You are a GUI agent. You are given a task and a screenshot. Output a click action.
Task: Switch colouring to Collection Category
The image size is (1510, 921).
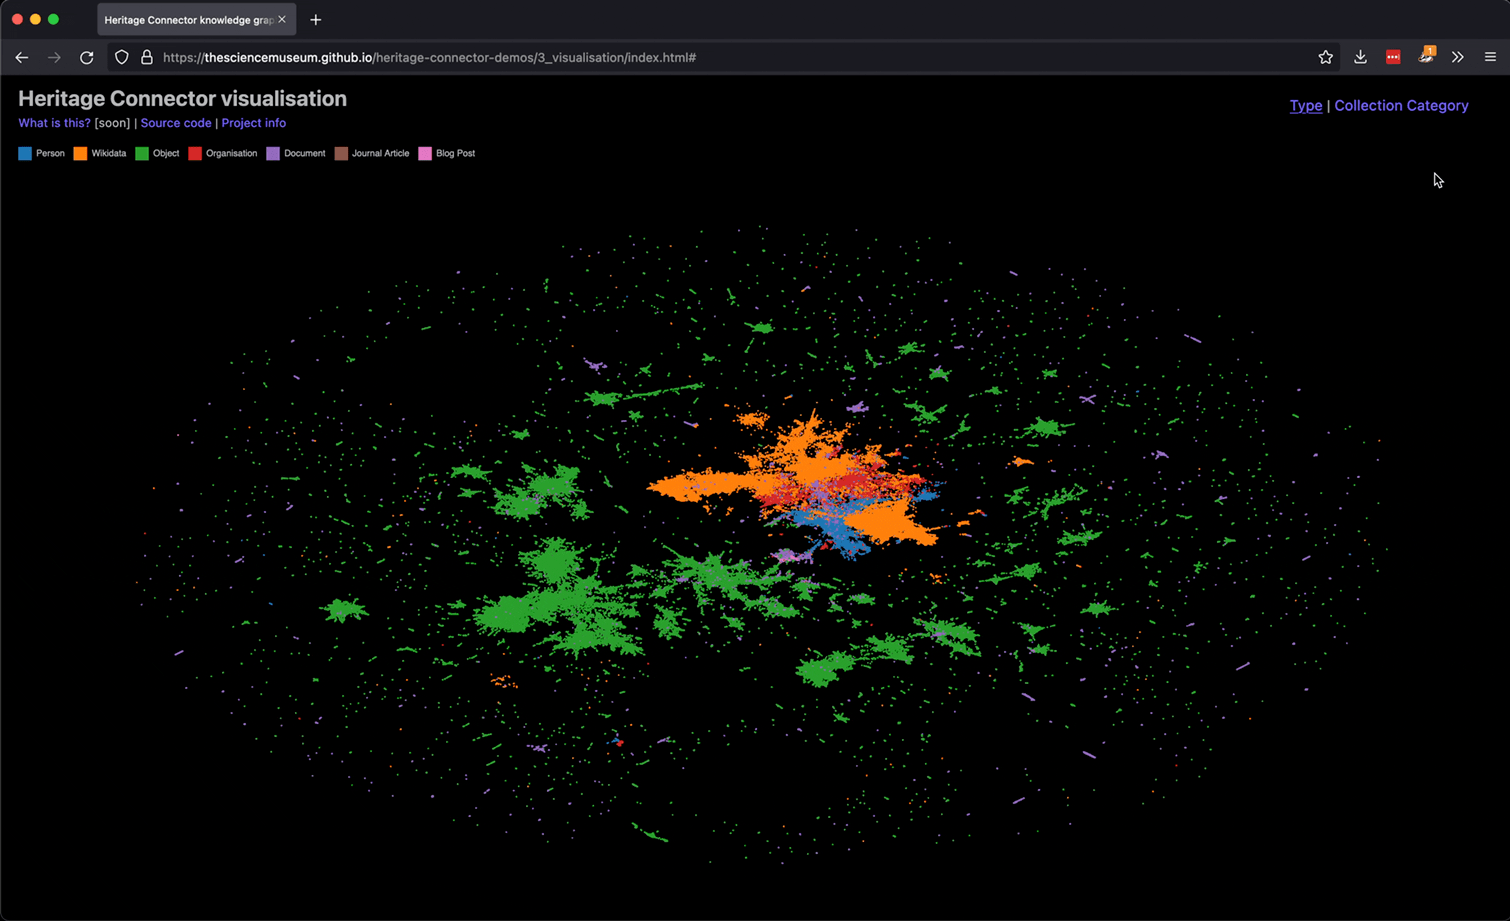pyautogui.click(x=1401, y=106)
